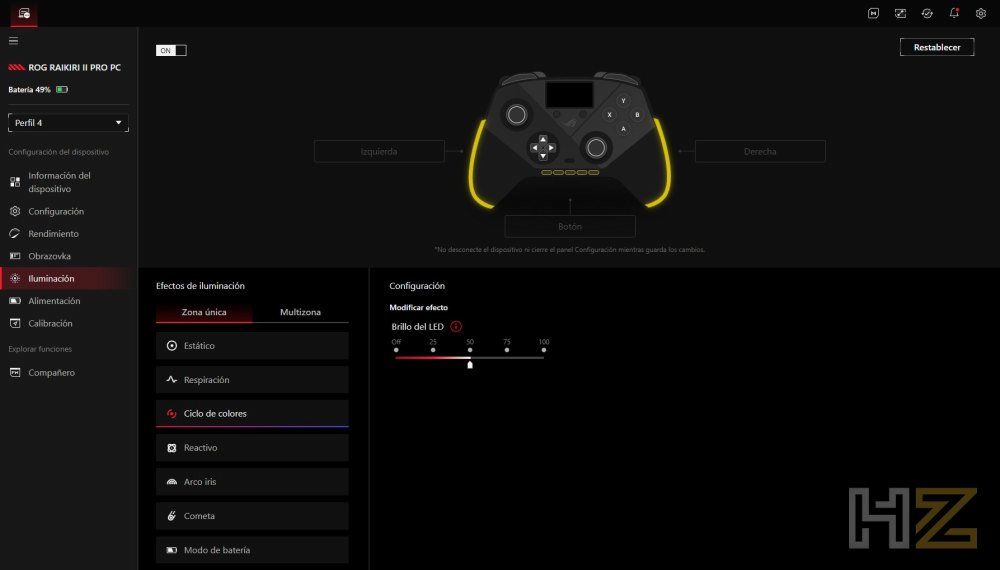
Task: Open the Obrazovka section
Action: click(x=69, y=256)
